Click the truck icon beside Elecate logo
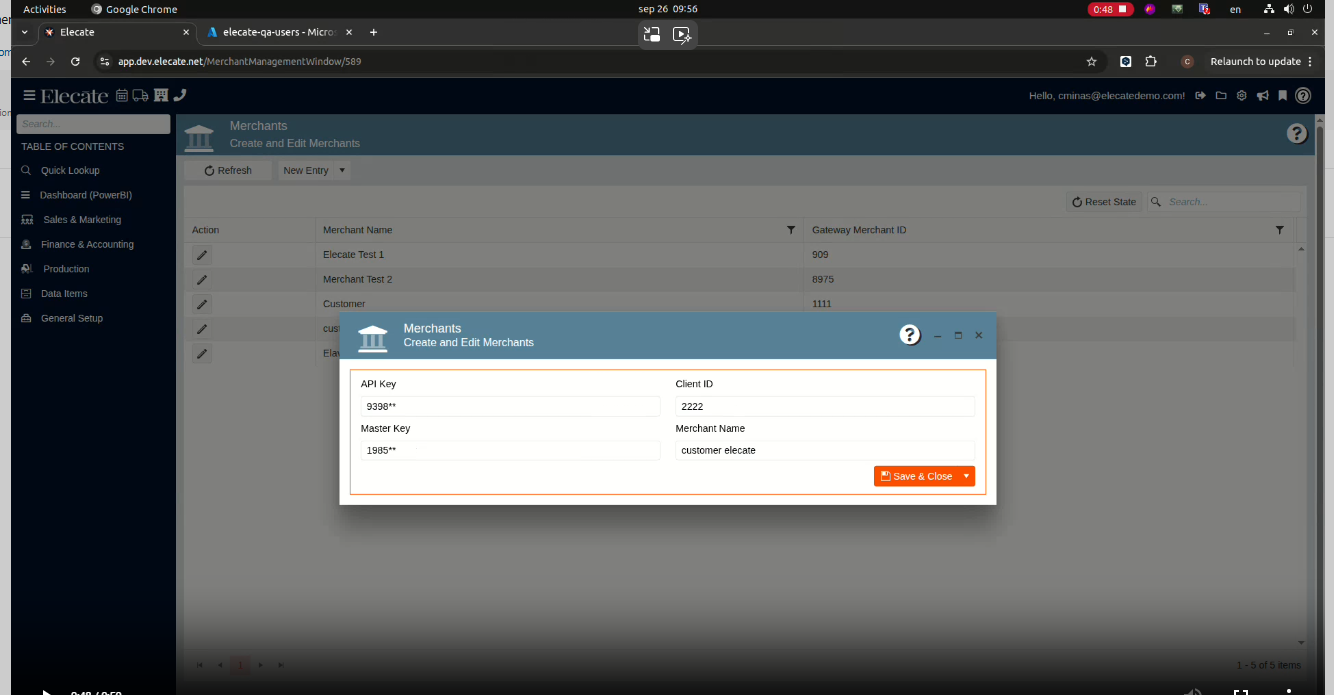The width and height of the screenshot is (1334, 695). [x=139, y=96]
